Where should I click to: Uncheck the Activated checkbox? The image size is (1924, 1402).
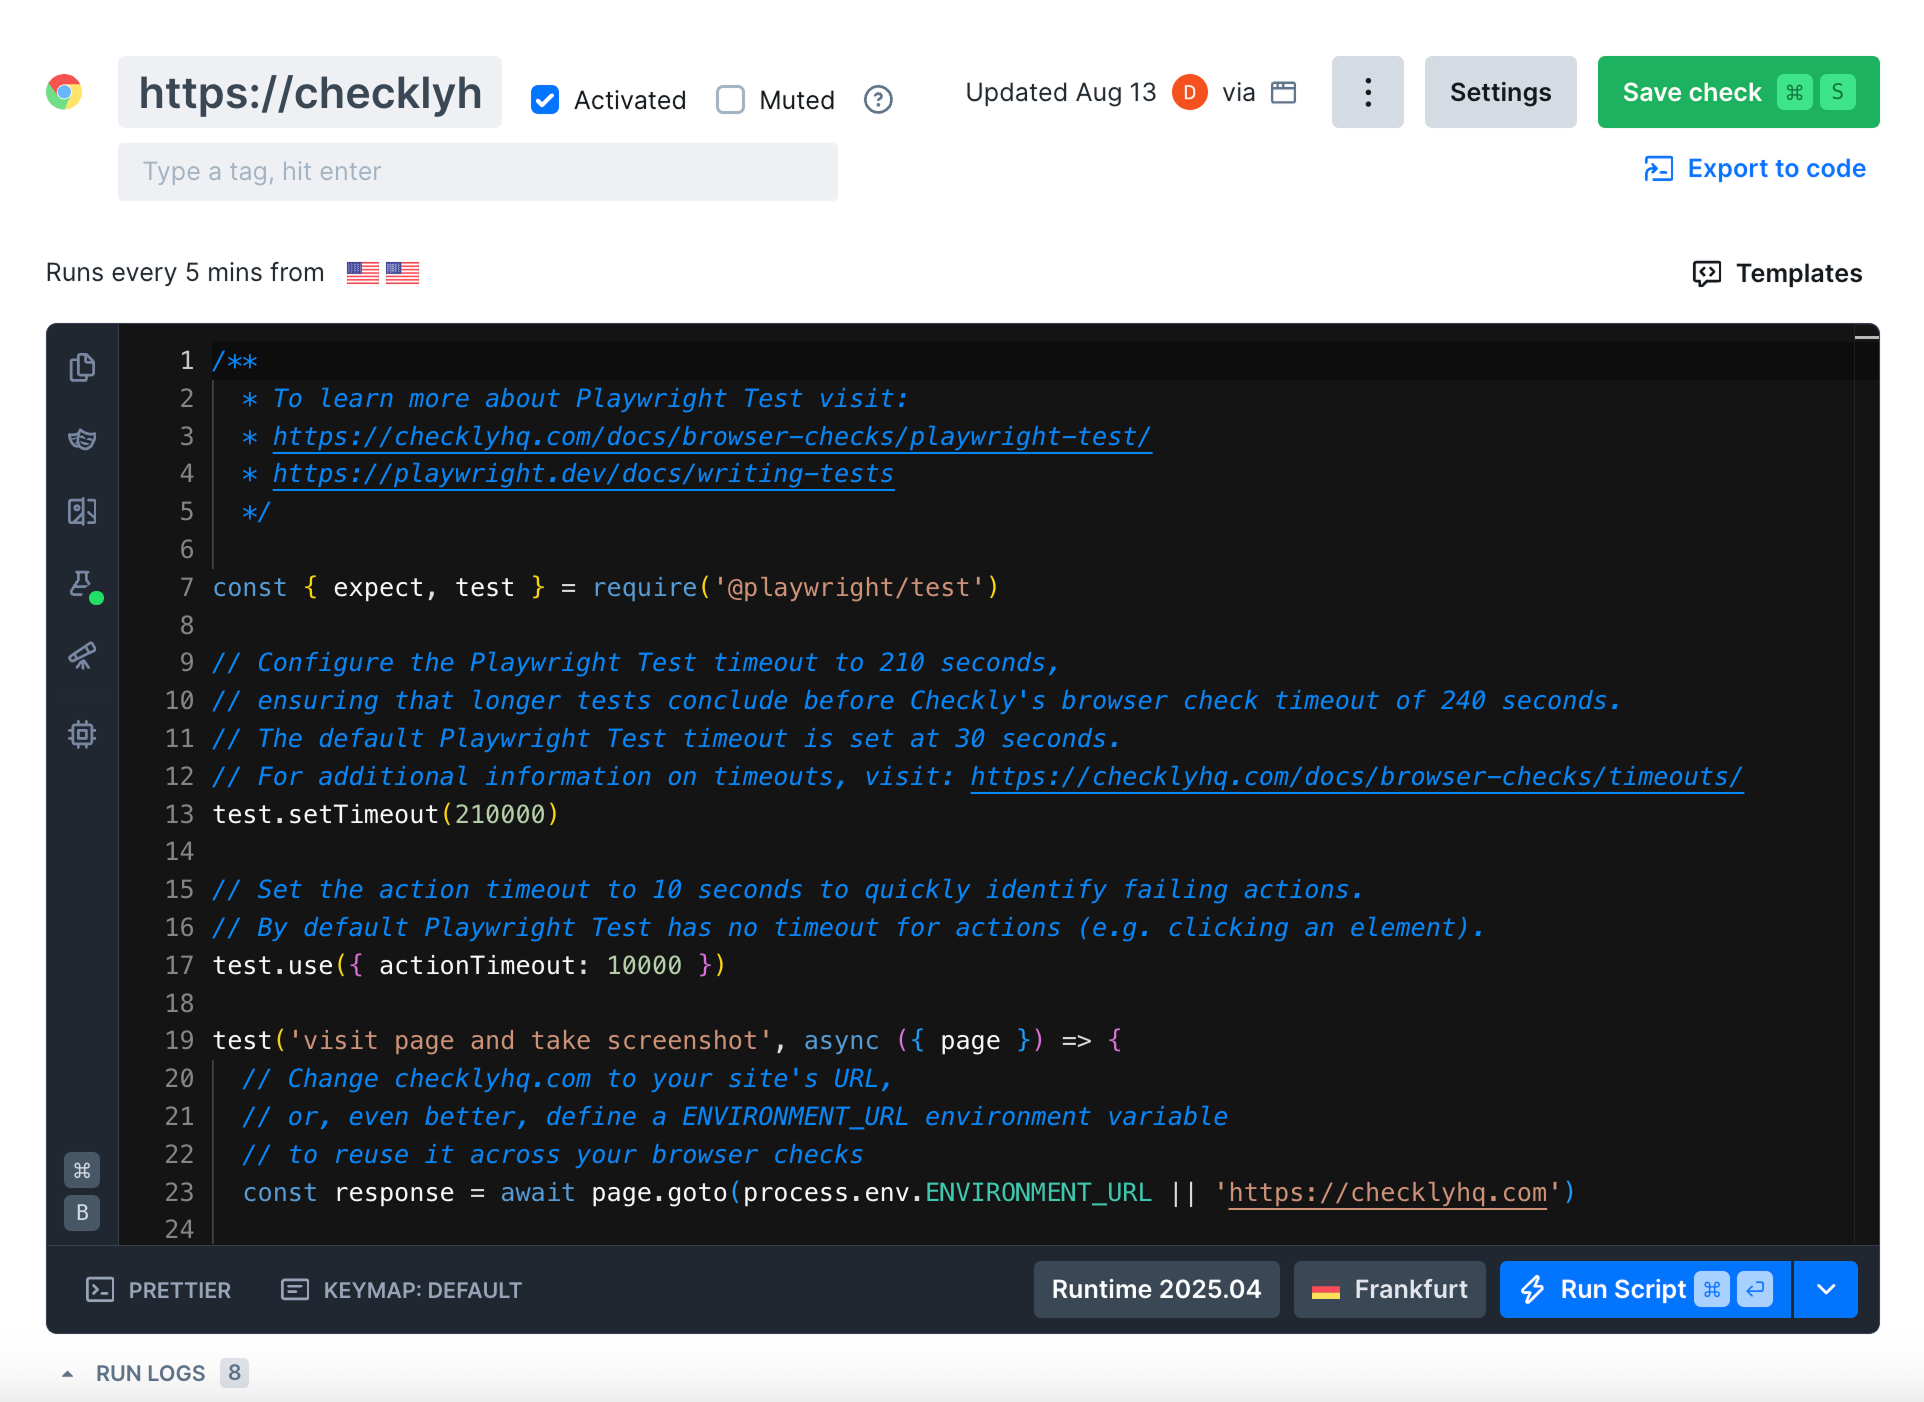[544, 99]
